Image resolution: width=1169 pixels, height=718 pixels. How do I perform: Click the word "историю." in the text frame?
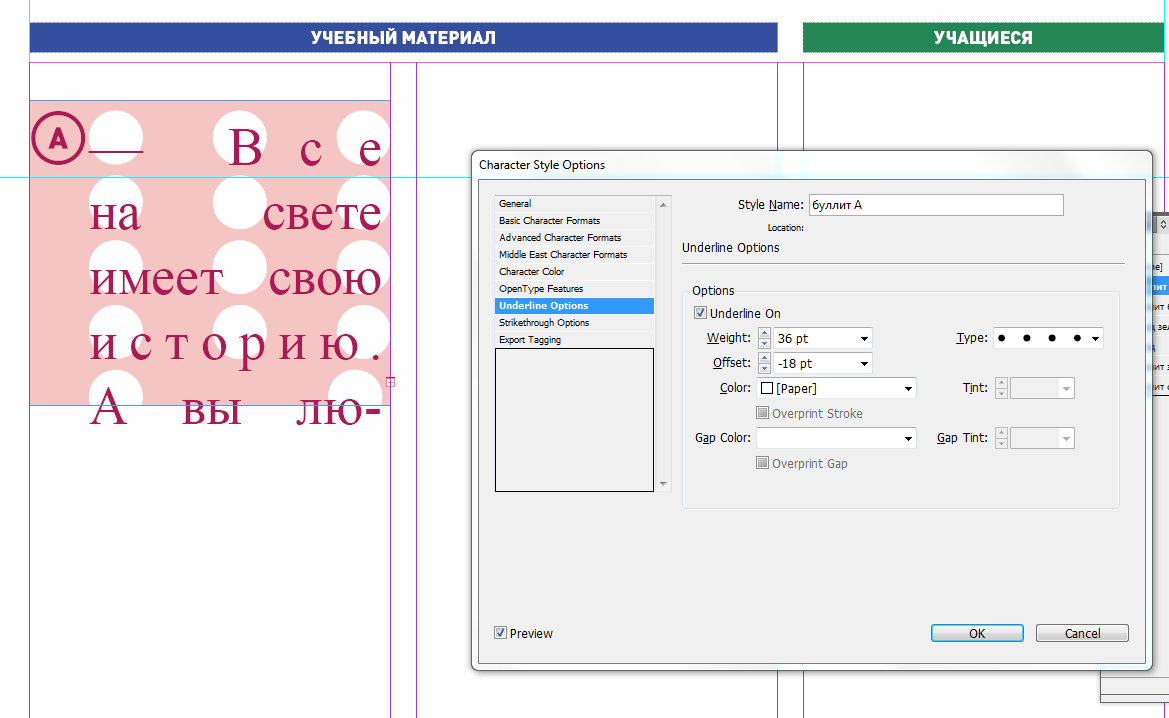point(236,346)
